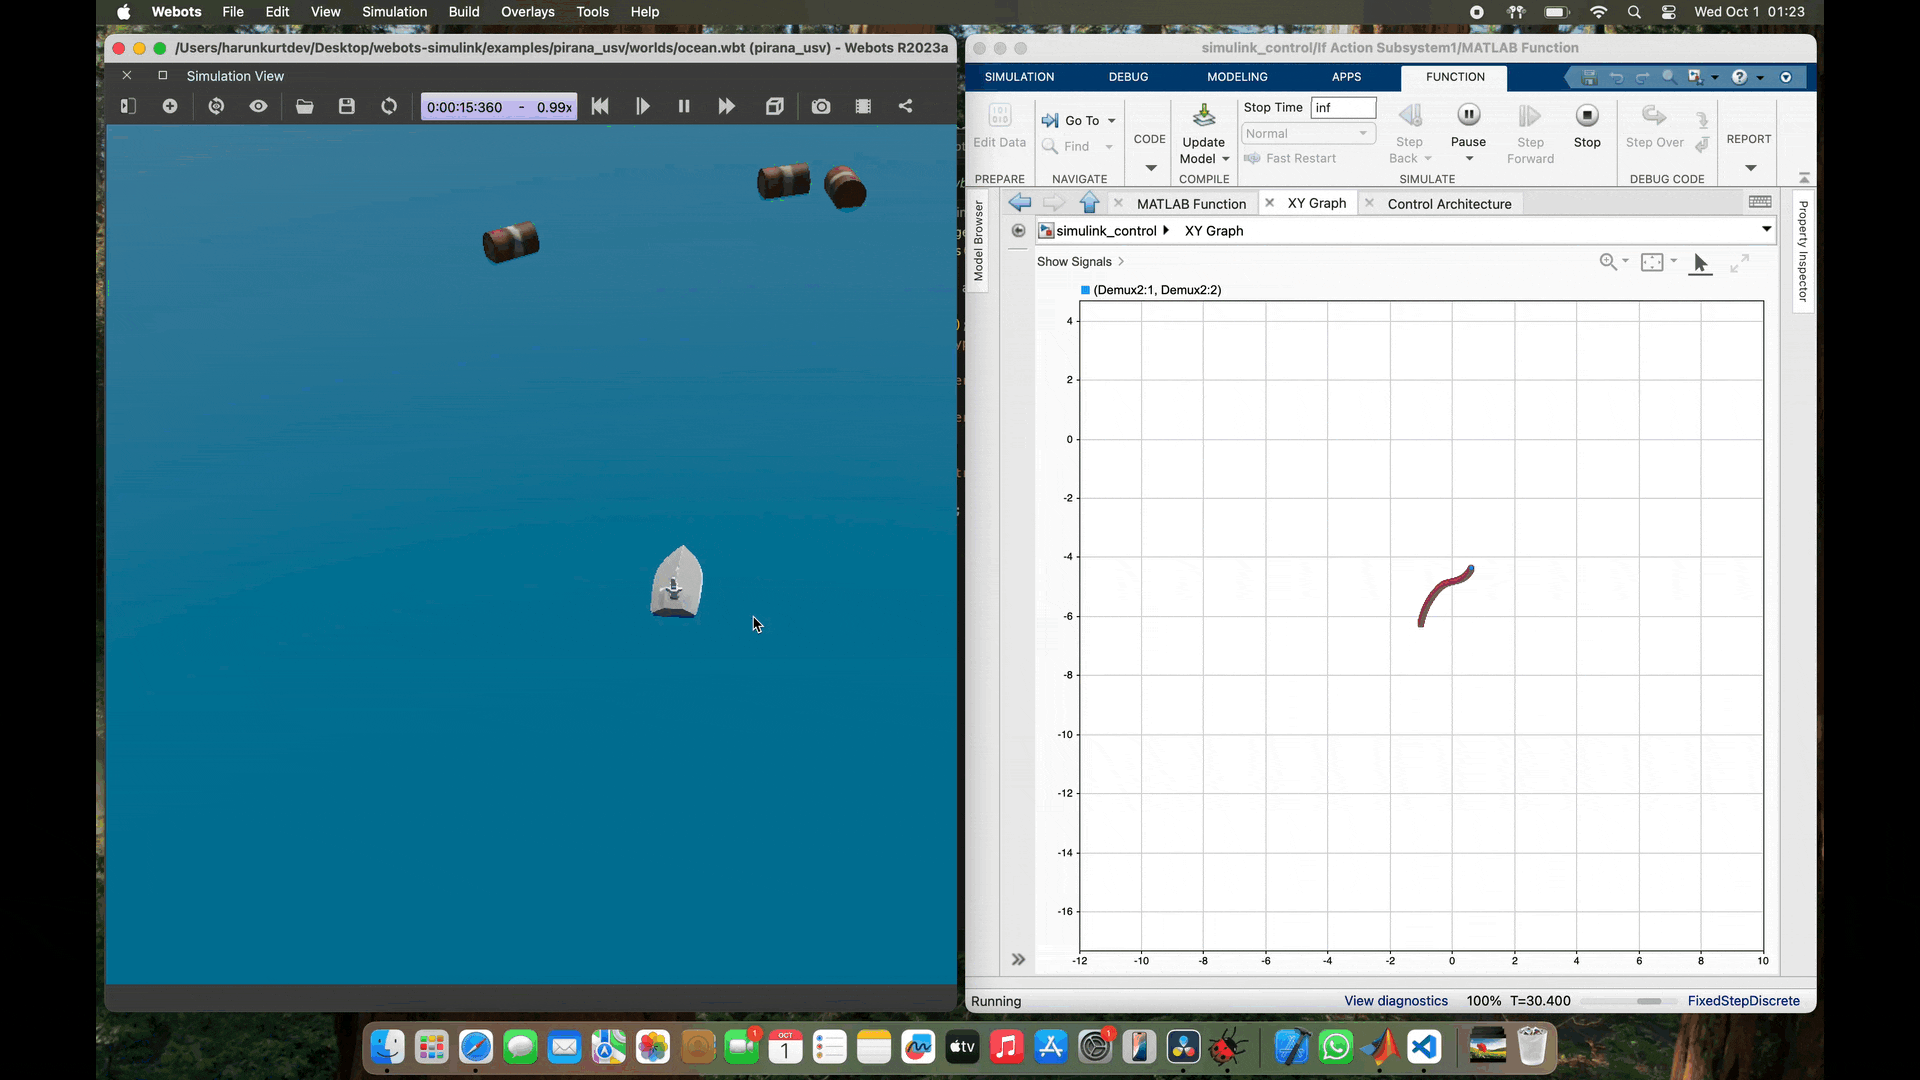
Task: Switch to the MODELING ribbon tab
Action: tap(1237, 77)
